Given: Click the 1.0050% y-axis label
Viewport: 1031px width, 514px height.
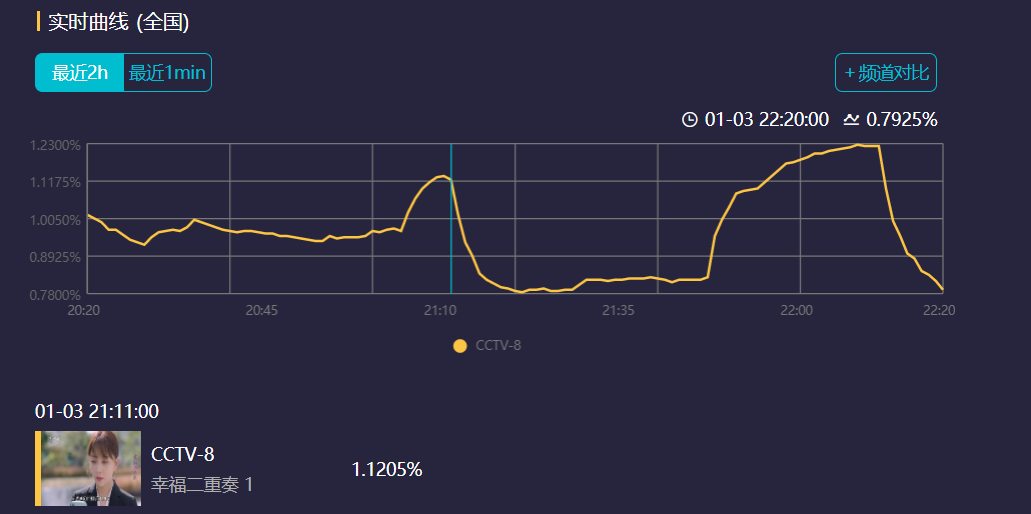Looking at the screenshot, I should 55,220.
